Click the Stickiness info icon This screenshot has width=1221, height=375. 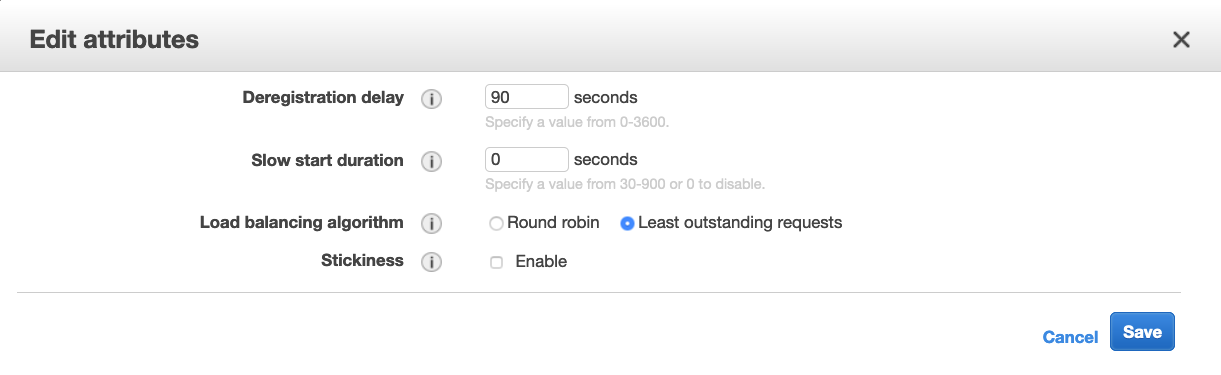[x=431, y=262]
